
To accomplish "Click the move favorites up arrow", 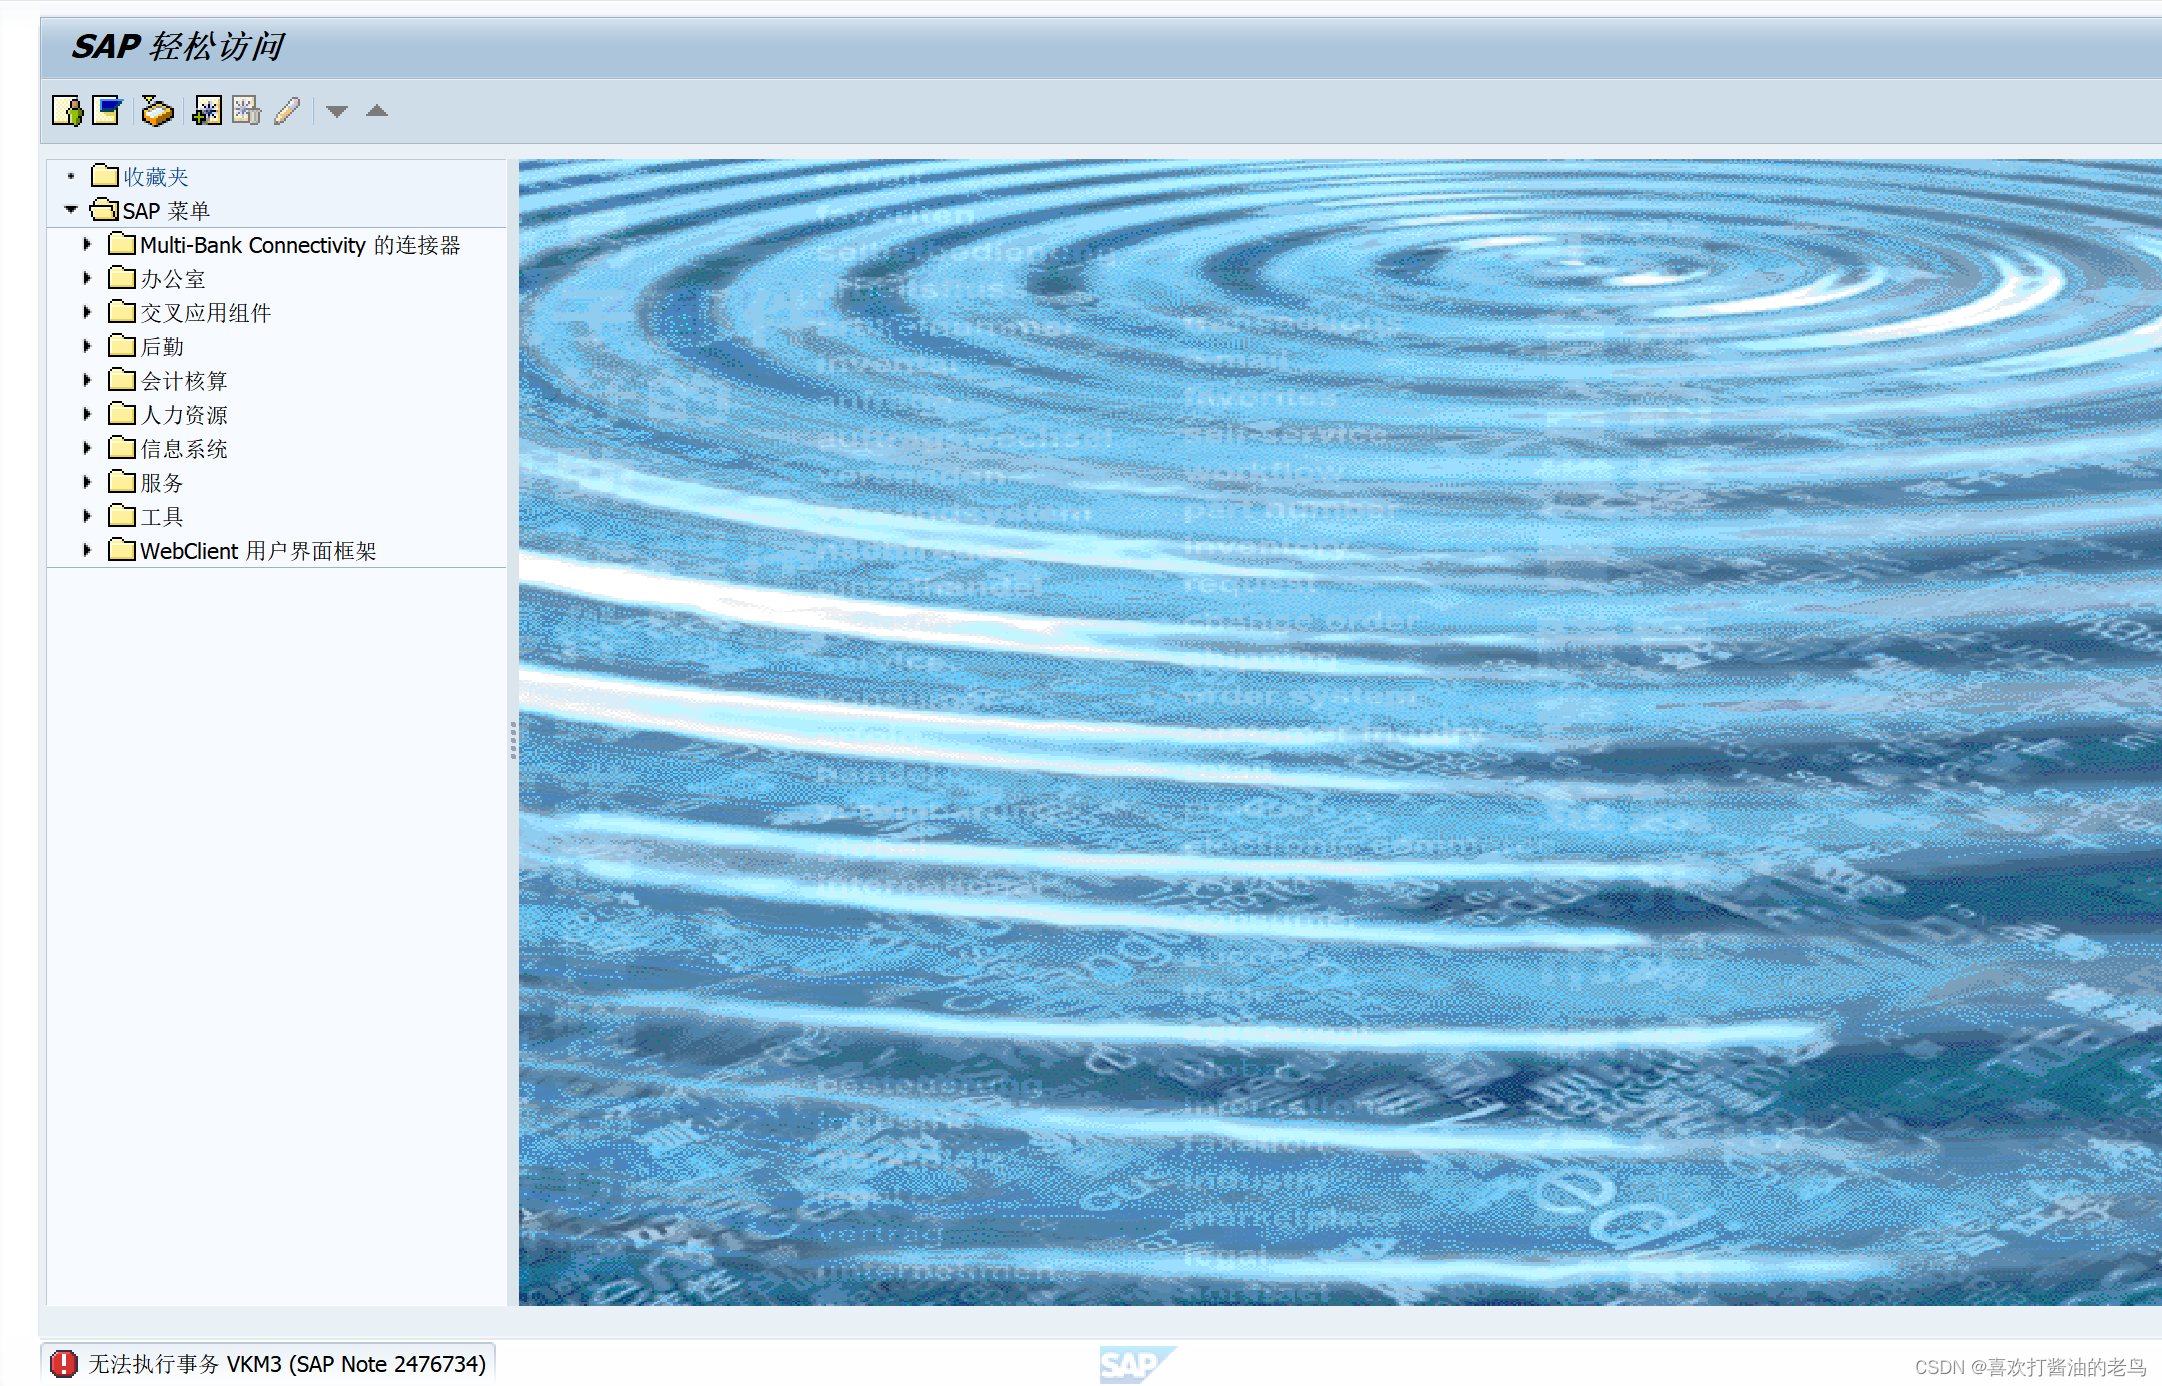I will click(x=377, y=111).
